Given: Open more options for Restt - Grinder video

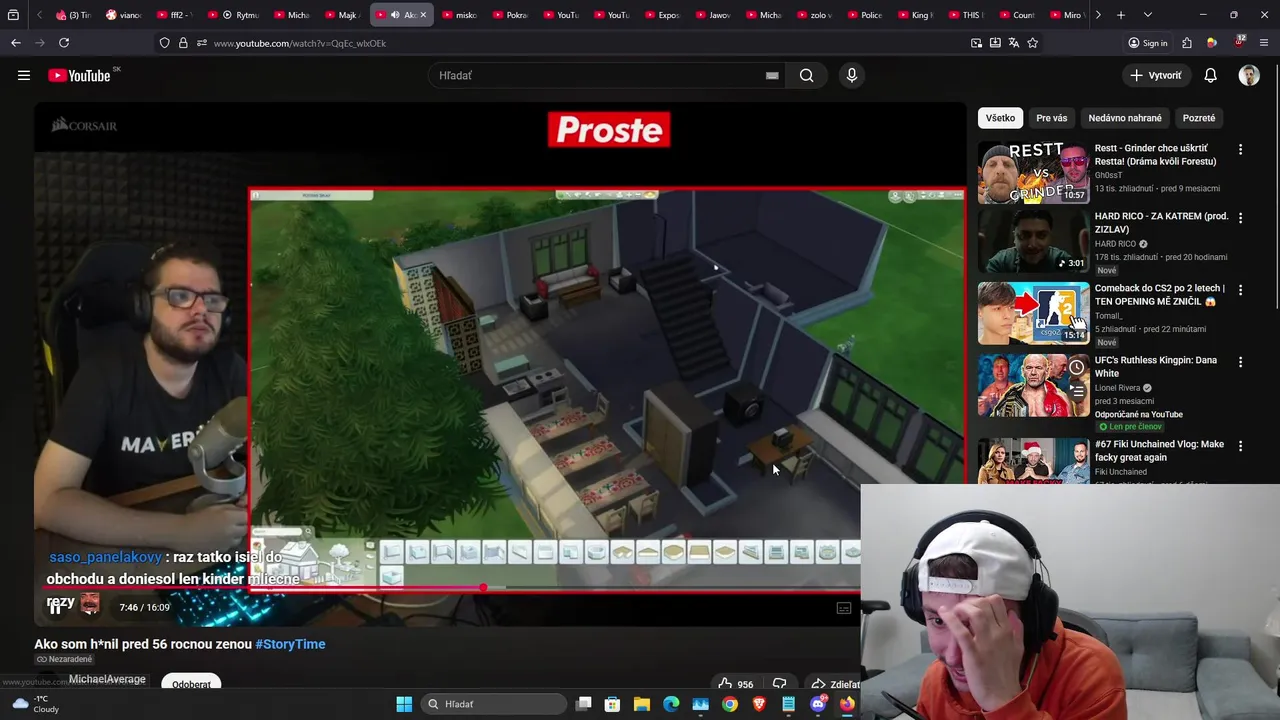Looking at the screenshot, I should coord(1240,149).
